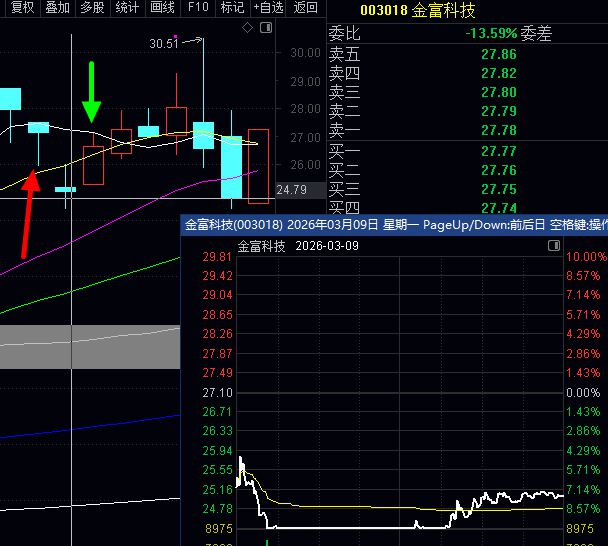Image resolution: width=608 pixels, height=546 pixels.
Task: Select the 买一 price 27.77
Action: pyautogui.click(x=499, y=151)
